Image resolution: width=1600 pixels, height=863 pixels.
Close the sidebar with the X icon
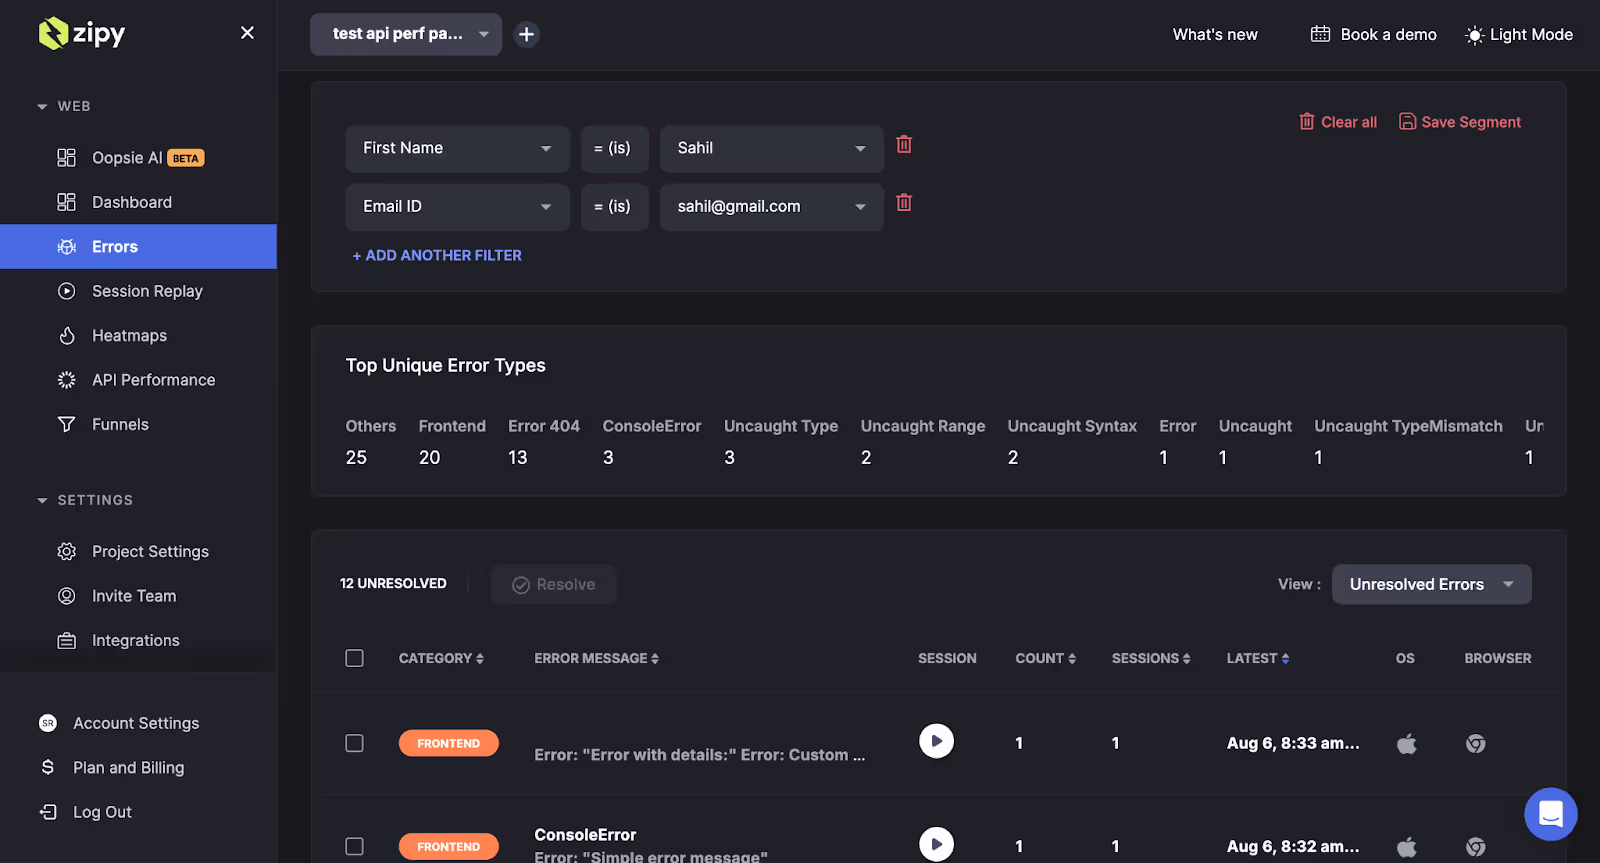pyautogui.click(x=247, y=33)
